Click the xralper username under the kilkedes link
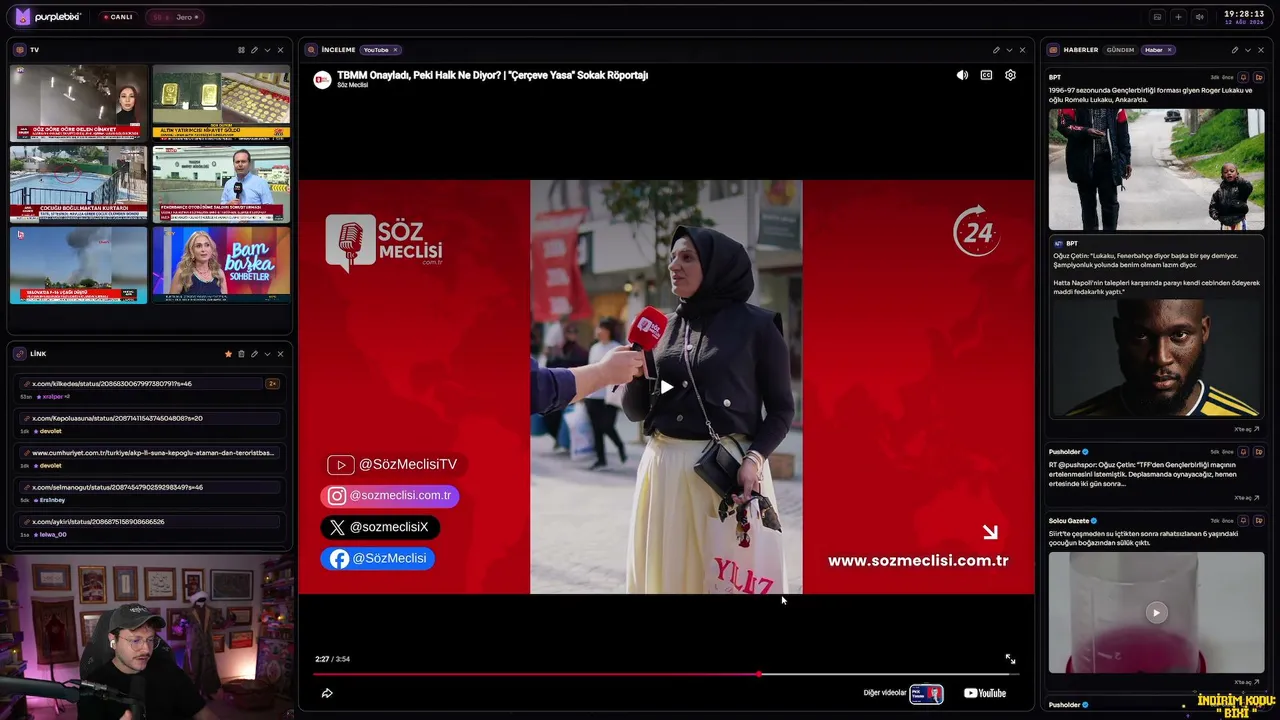This screenshot has width=1280, height=720. [x=52, y=397]
